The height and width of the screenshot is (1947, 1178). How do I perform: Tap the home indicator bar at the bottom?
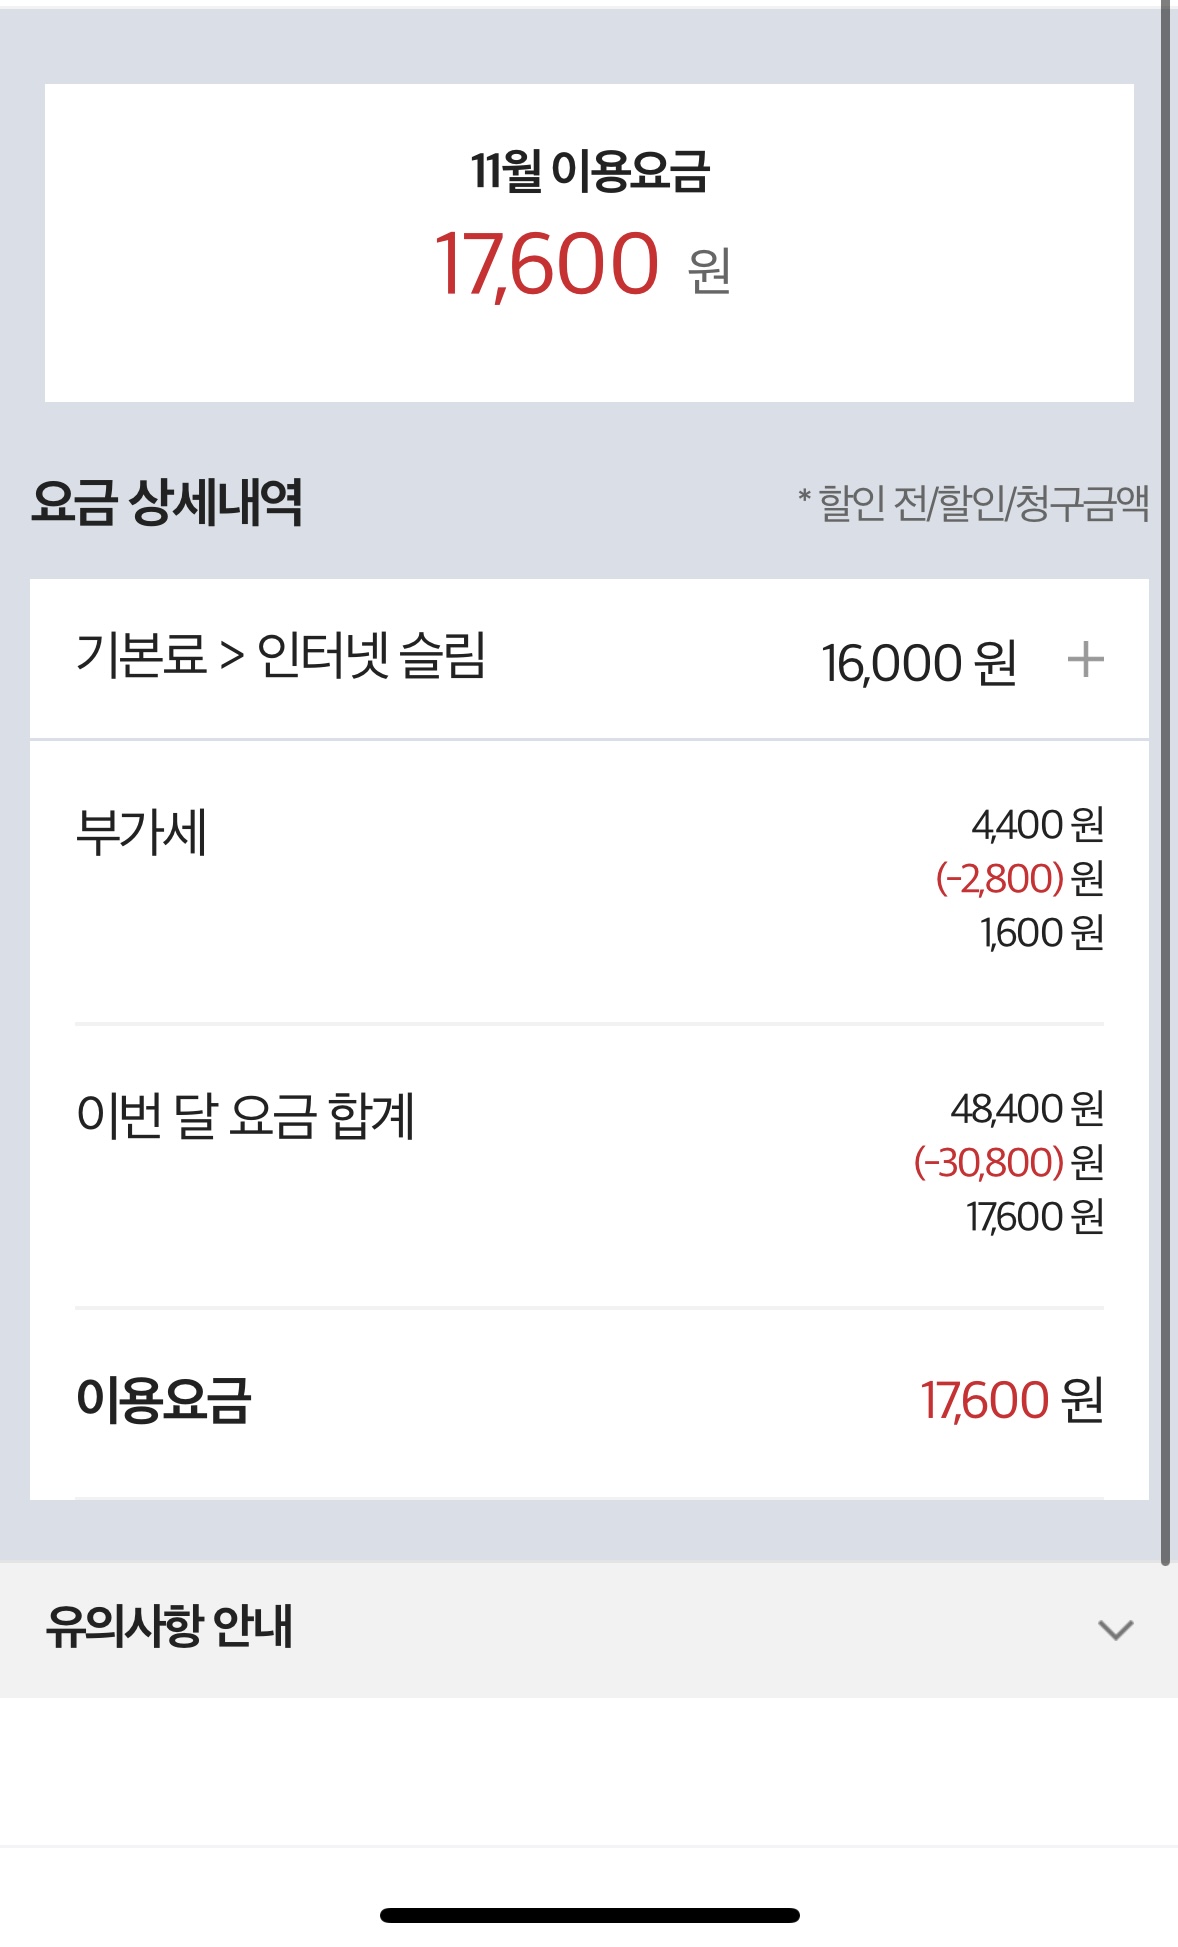tap(589, 1915)
